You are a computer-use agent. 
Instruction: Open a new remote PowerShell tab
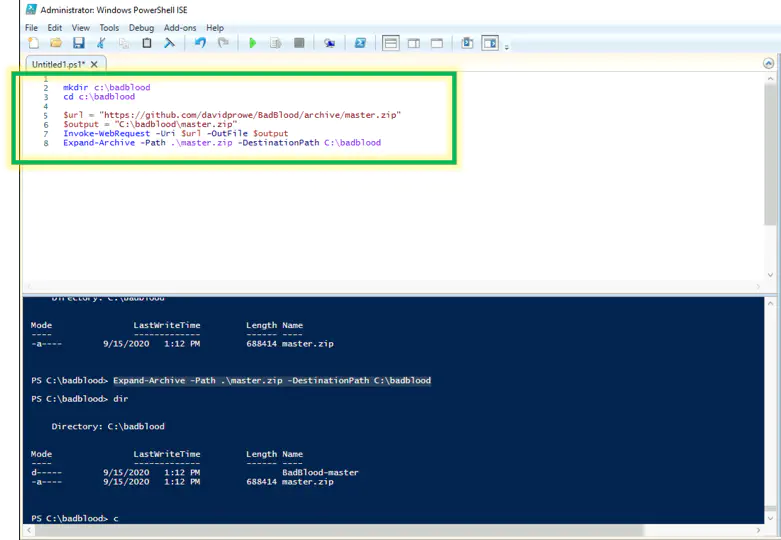[x=329, y=43]
